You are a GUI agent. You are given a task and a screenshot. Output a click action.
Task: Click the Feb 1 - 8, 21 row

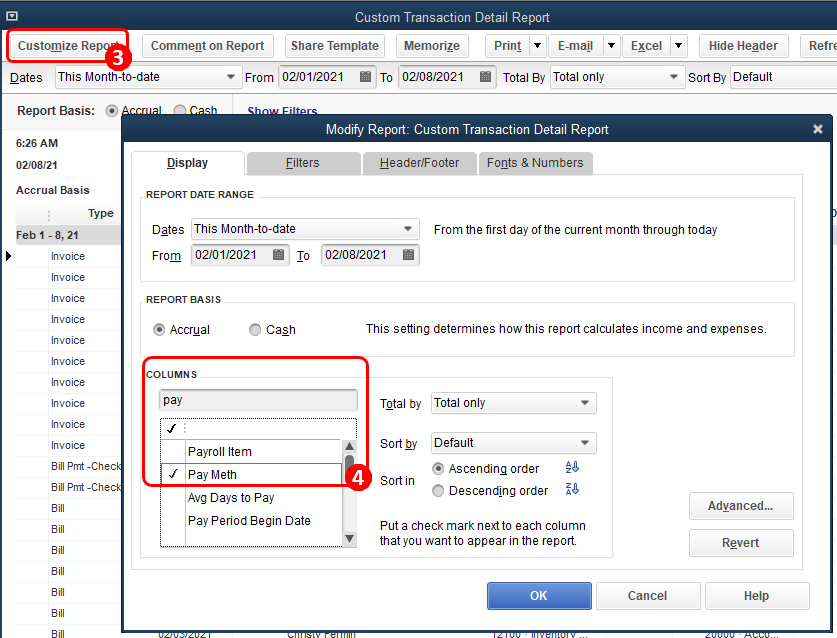(68, 235)
